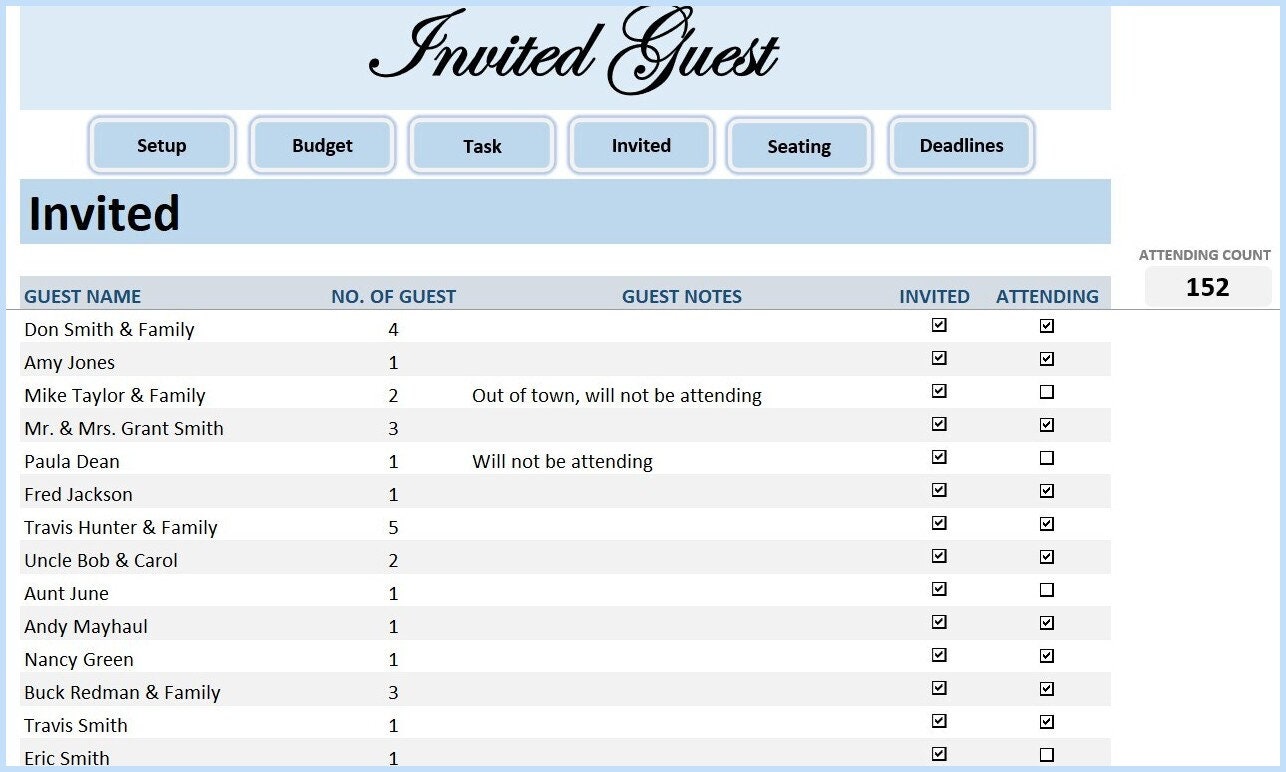Uncheck Attending for Travis Hunter & Family

pos(1047,524)
